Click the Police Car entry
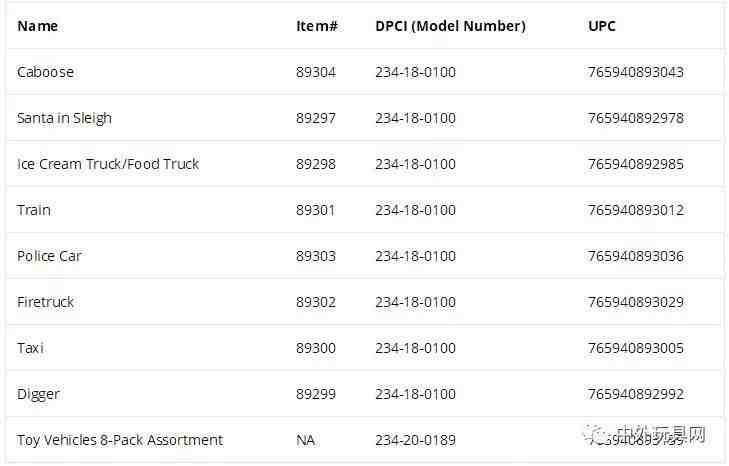729x466 pixels. click(x=49, y=256)
